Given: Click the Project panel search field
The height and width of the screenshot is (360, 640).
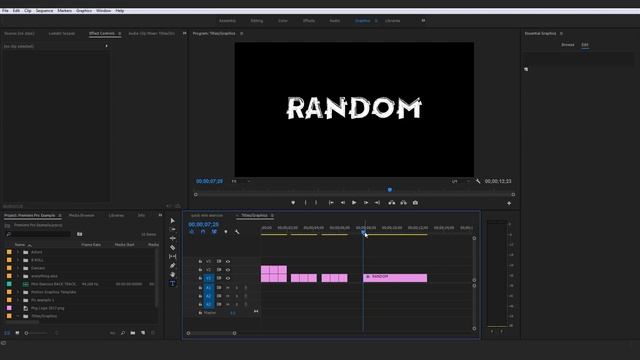Looking at the screenshot, I should pos(39,234).
